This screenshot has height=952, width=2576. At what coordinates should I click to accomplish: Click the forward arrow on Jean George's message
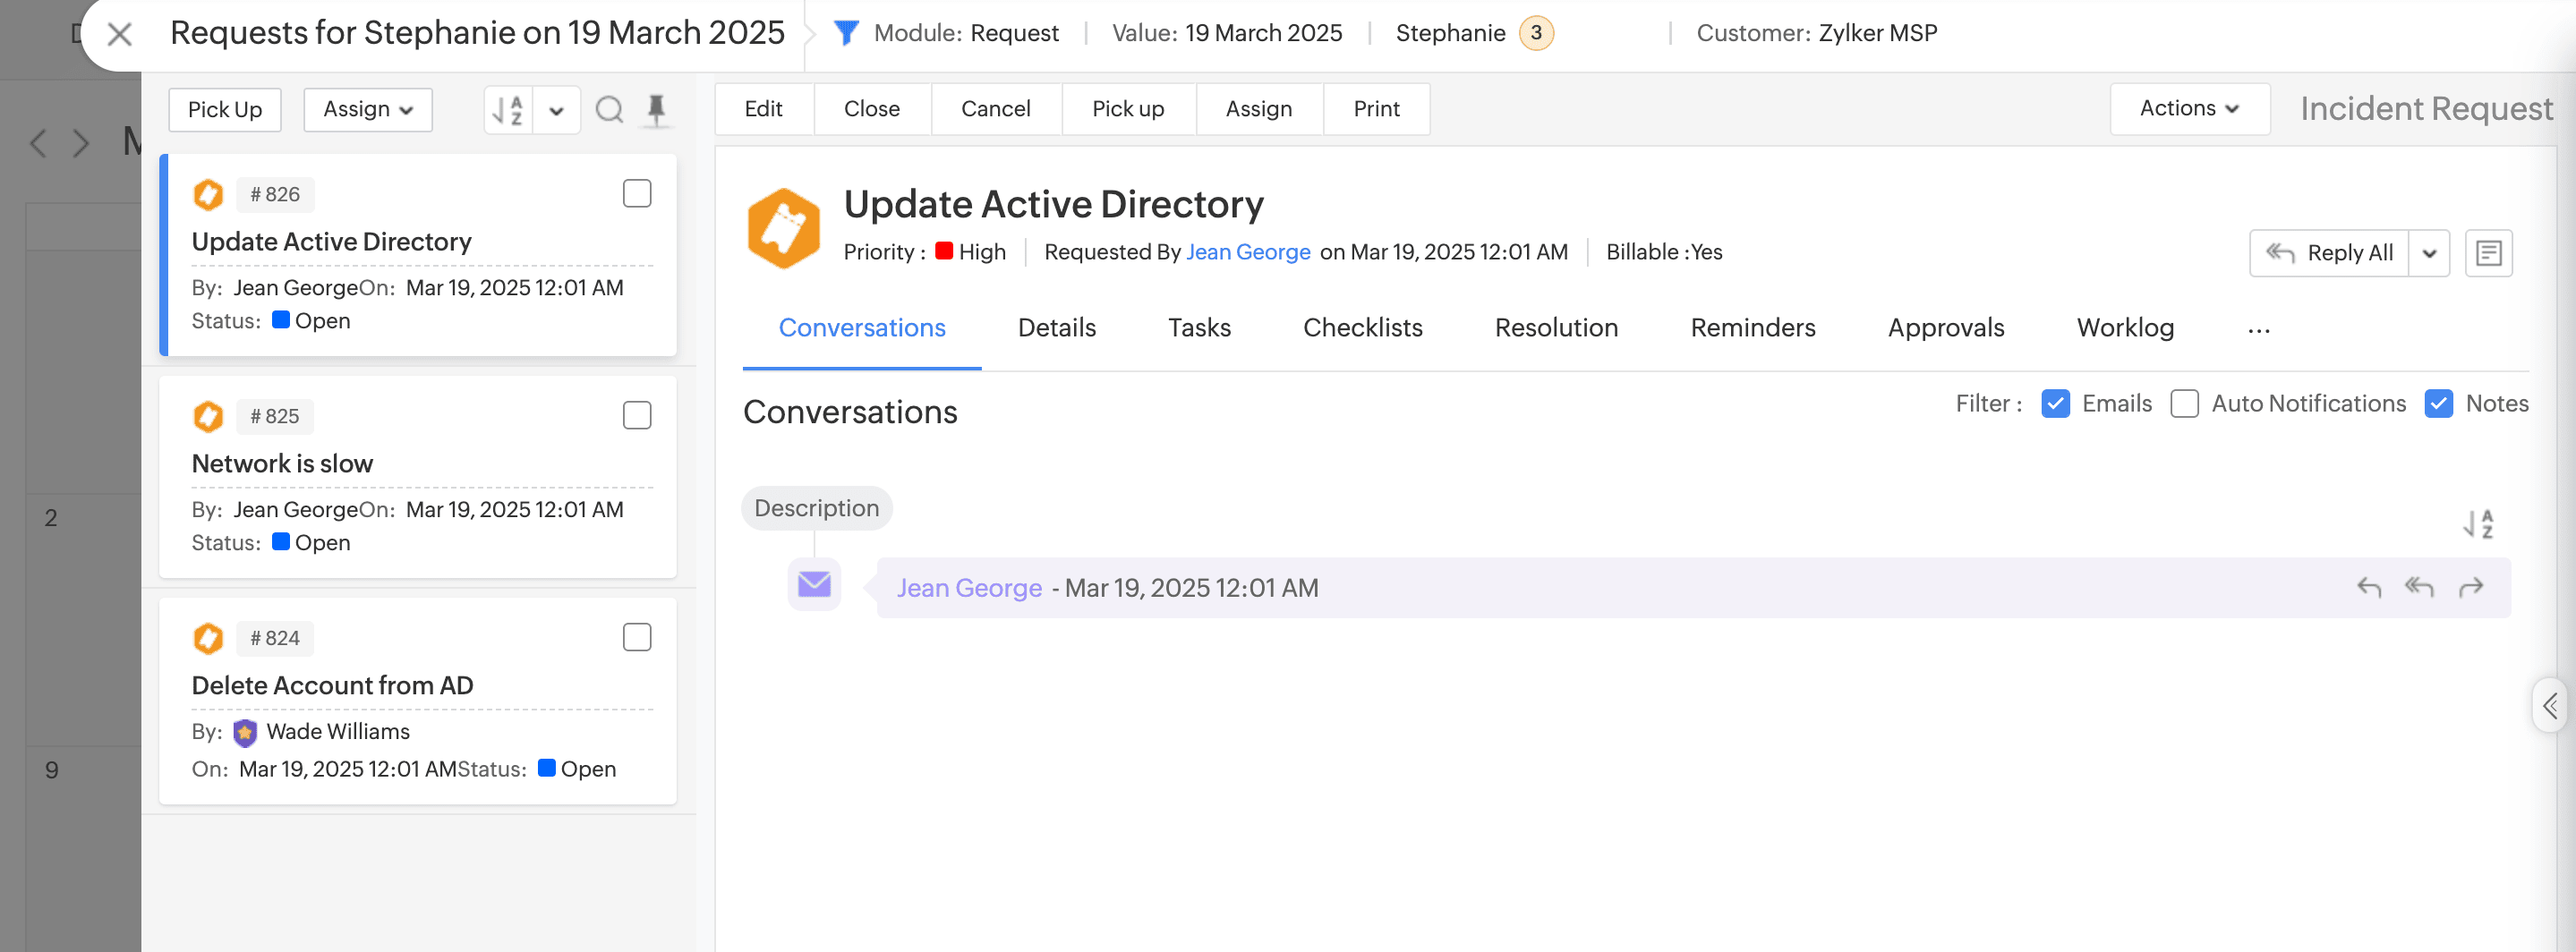2470,587
